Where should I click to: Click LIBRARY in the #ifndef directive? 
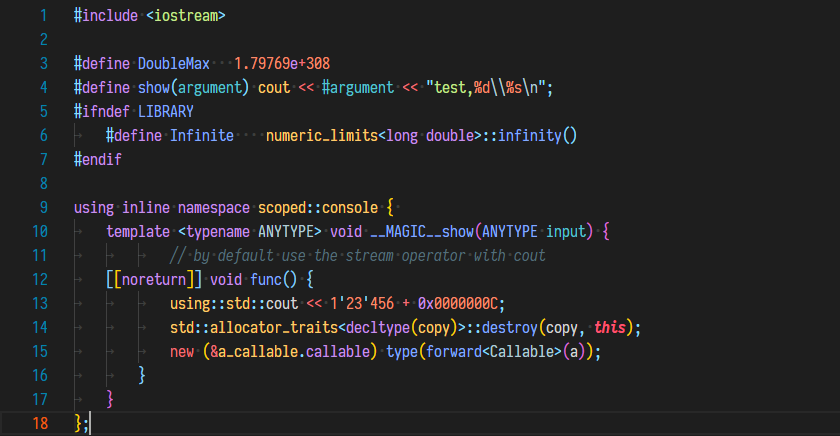tap(165, 112)
